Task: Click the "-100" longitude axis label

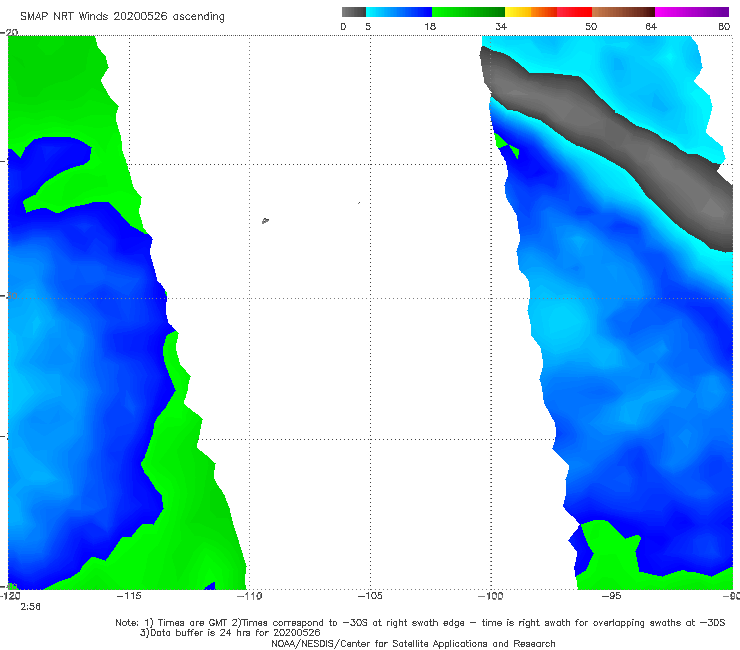Action: click(x=490, y=596)
